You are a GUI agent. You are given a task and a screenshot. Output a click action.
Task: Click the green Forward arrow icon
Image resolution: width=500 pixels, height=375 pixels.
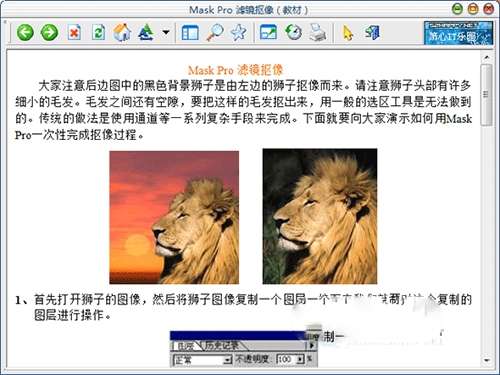click(49, 33)
